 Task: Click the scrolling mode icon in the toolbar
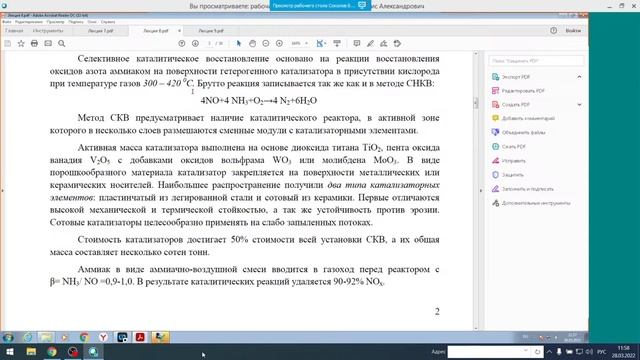[337, 43]
